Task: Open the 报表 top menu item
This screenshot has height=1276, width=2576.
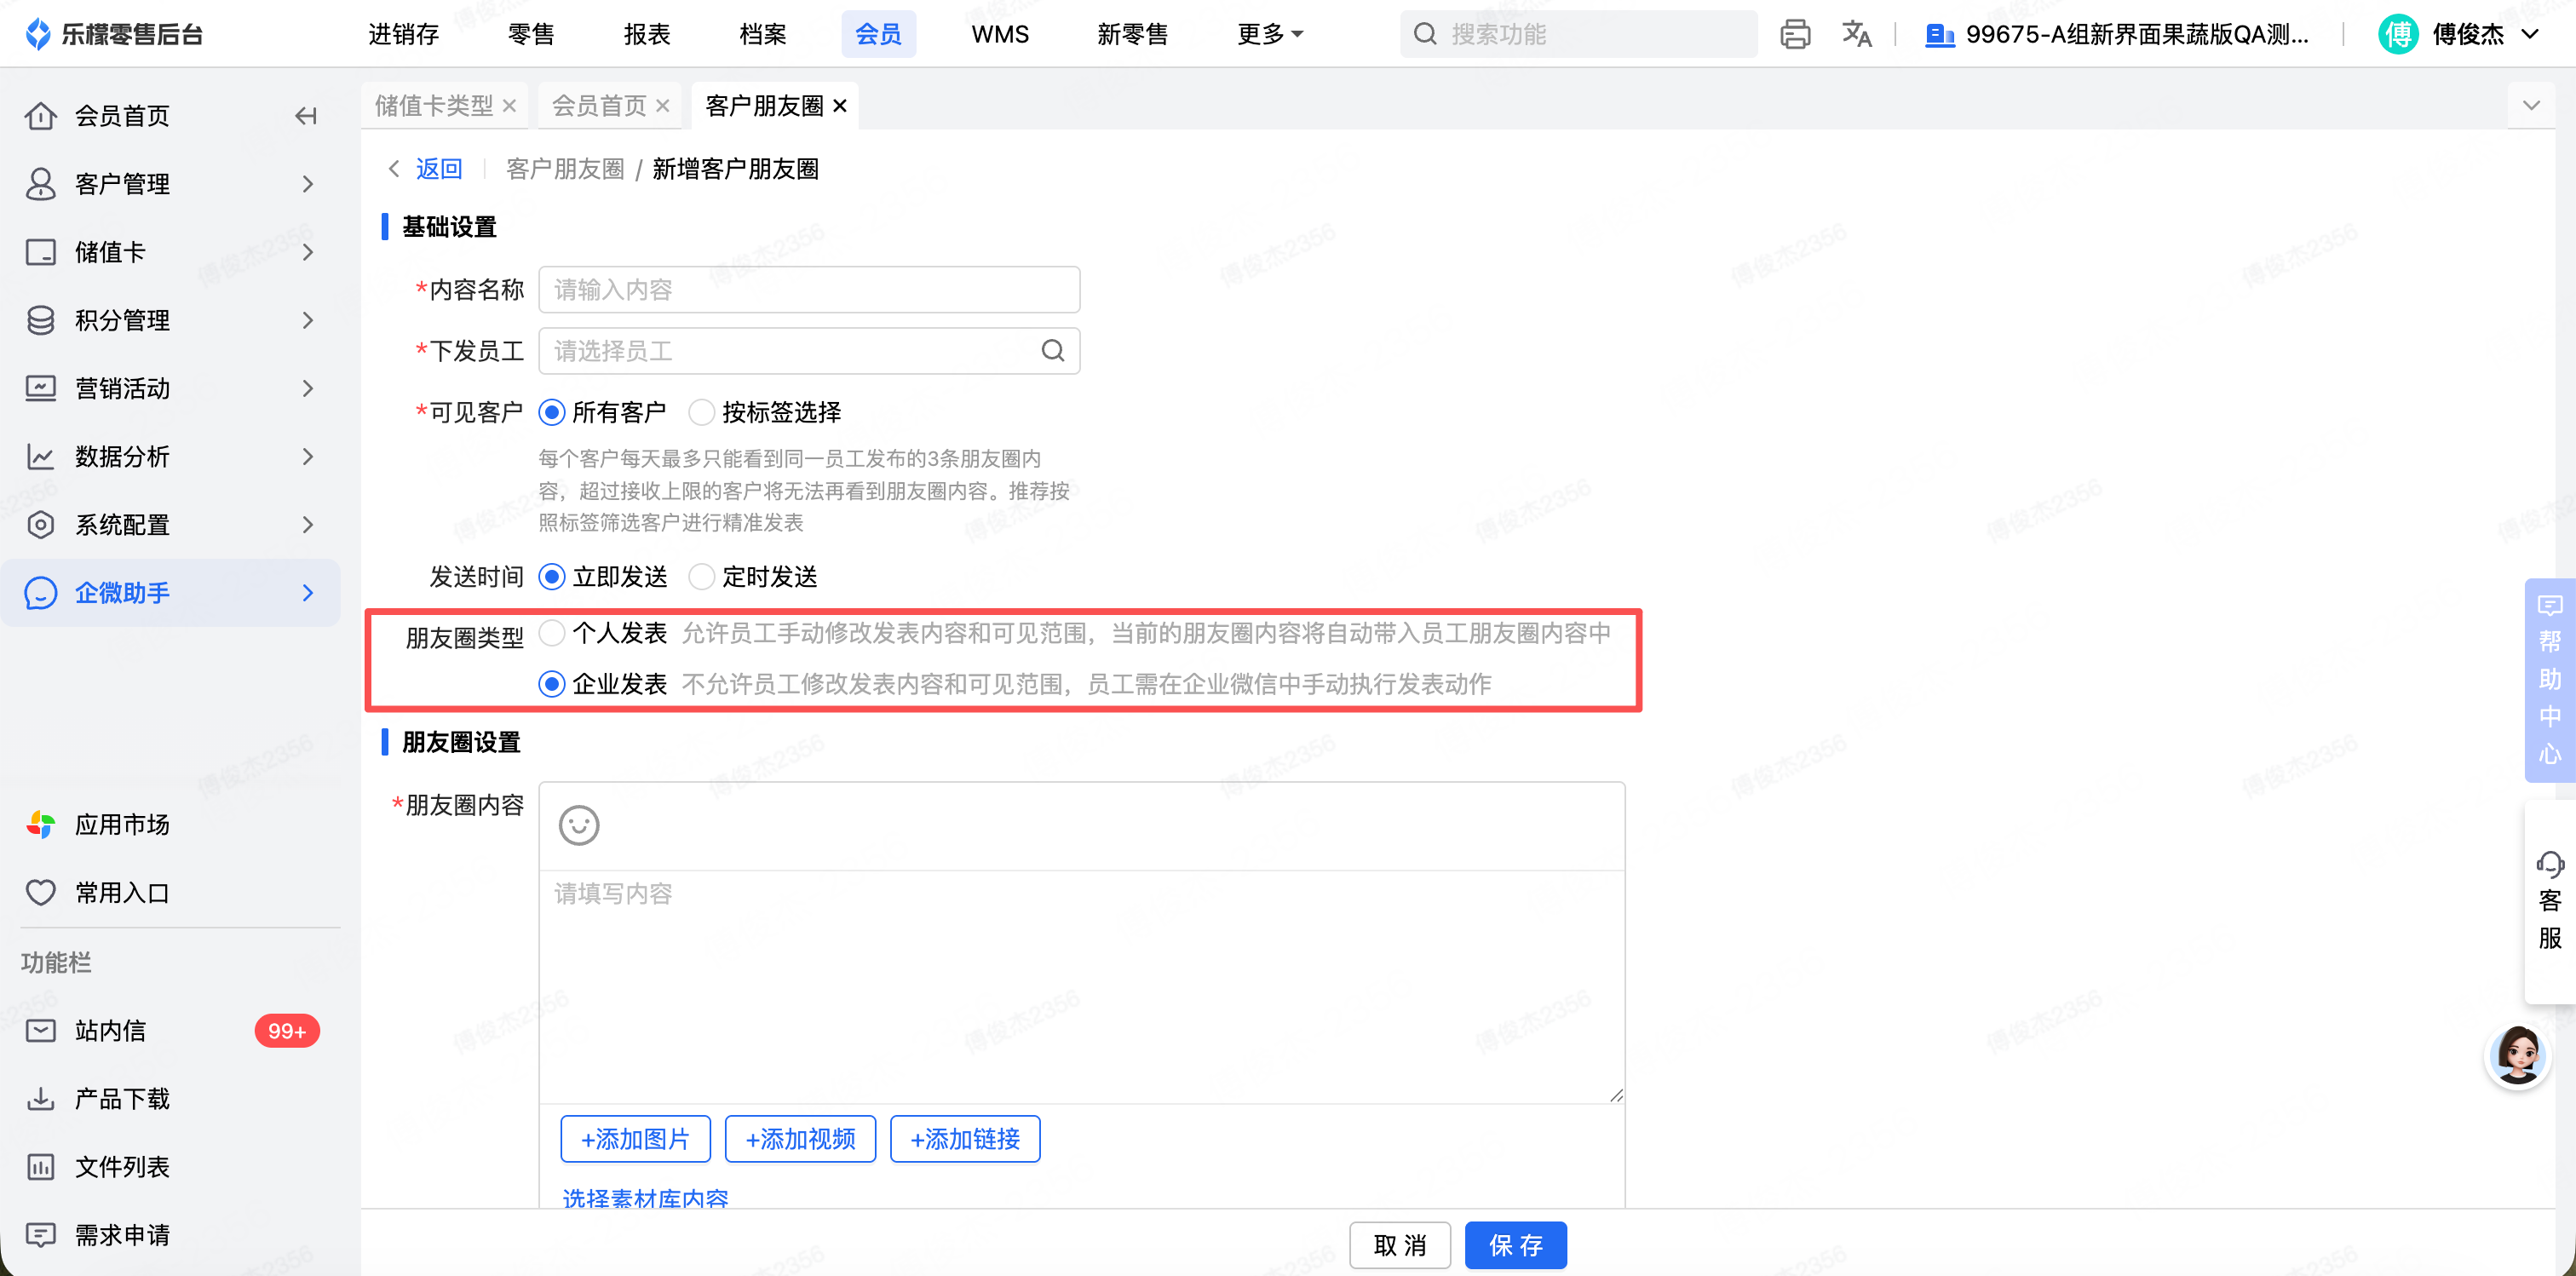Action: (x=647, y=34)
